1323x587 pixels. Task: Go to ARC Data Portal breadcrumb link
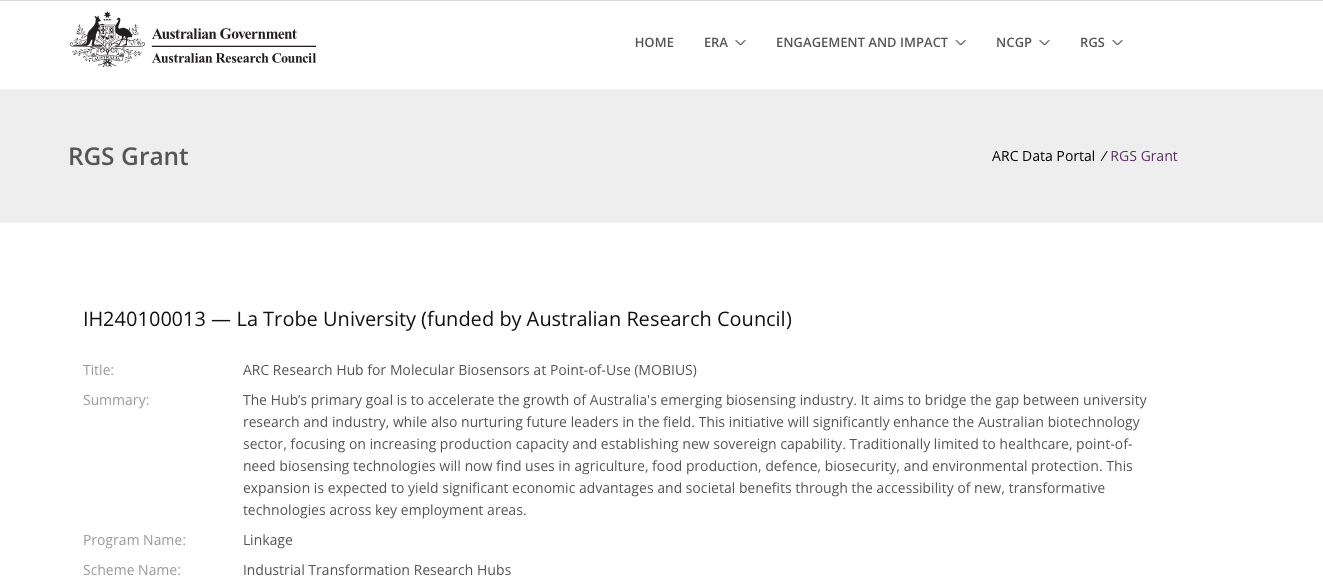click(1043, 156)
